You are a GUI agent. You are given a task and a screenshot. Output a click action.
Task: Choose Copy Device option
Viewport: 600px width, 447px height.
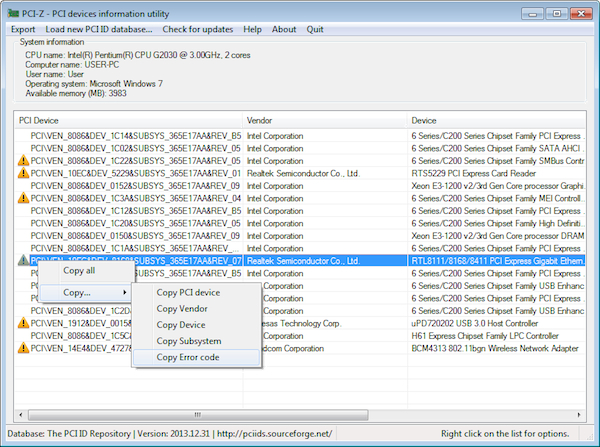coord(196,325)
